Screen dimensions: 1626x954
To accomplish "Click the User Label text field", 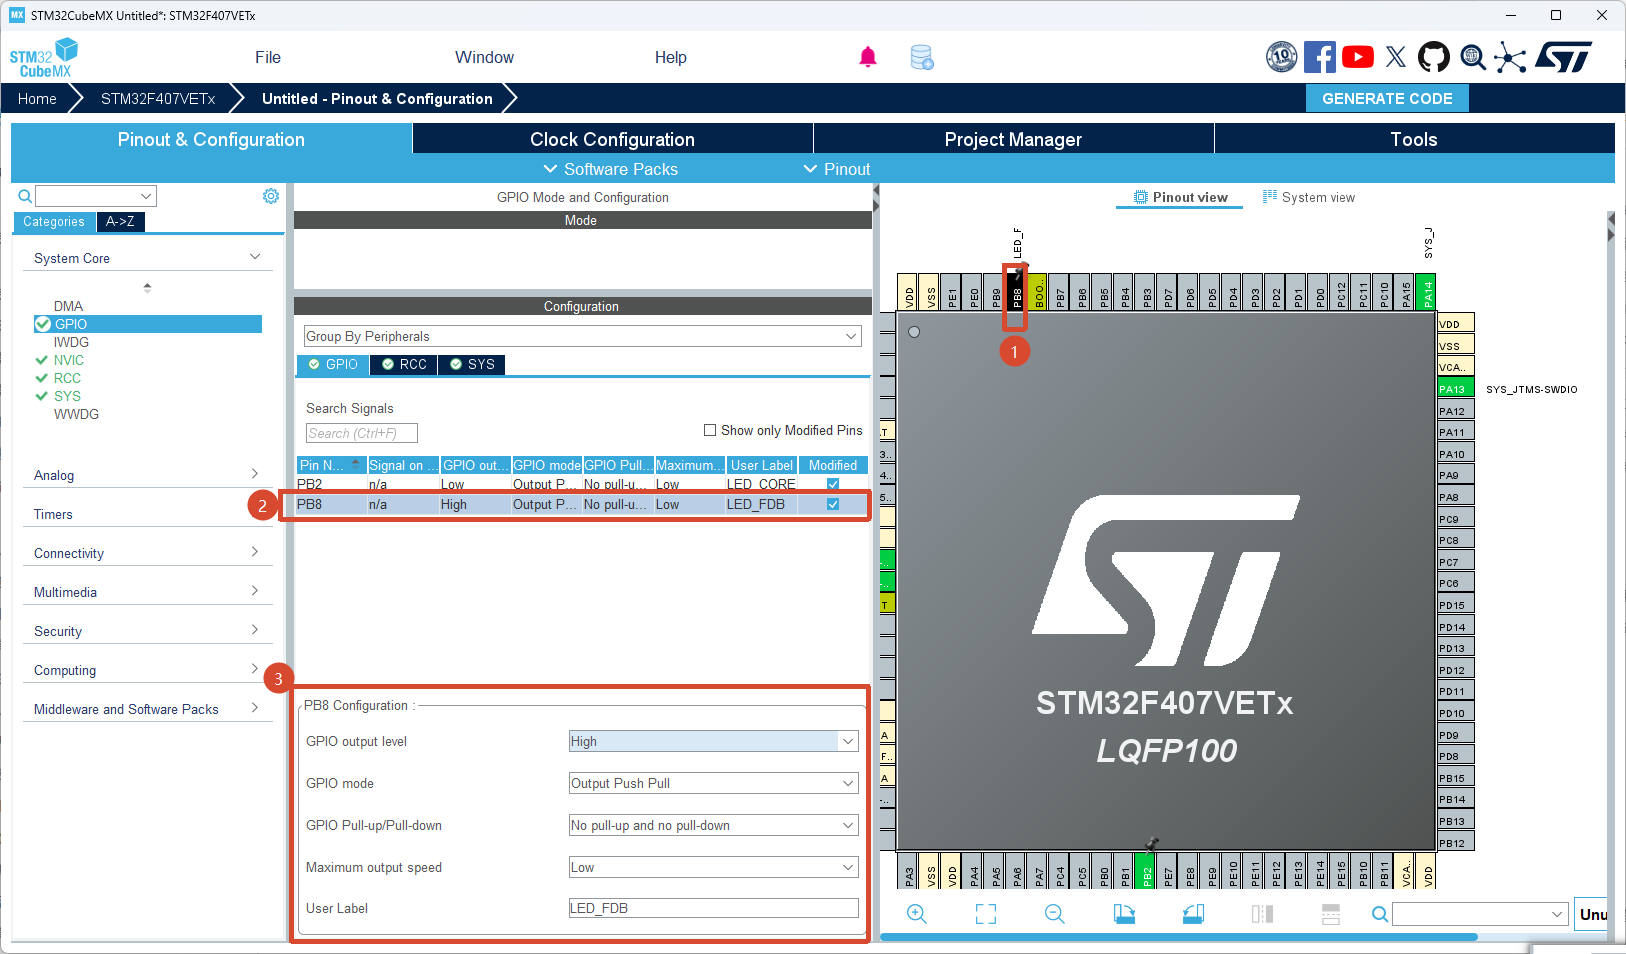I will [x=713, y=908].
